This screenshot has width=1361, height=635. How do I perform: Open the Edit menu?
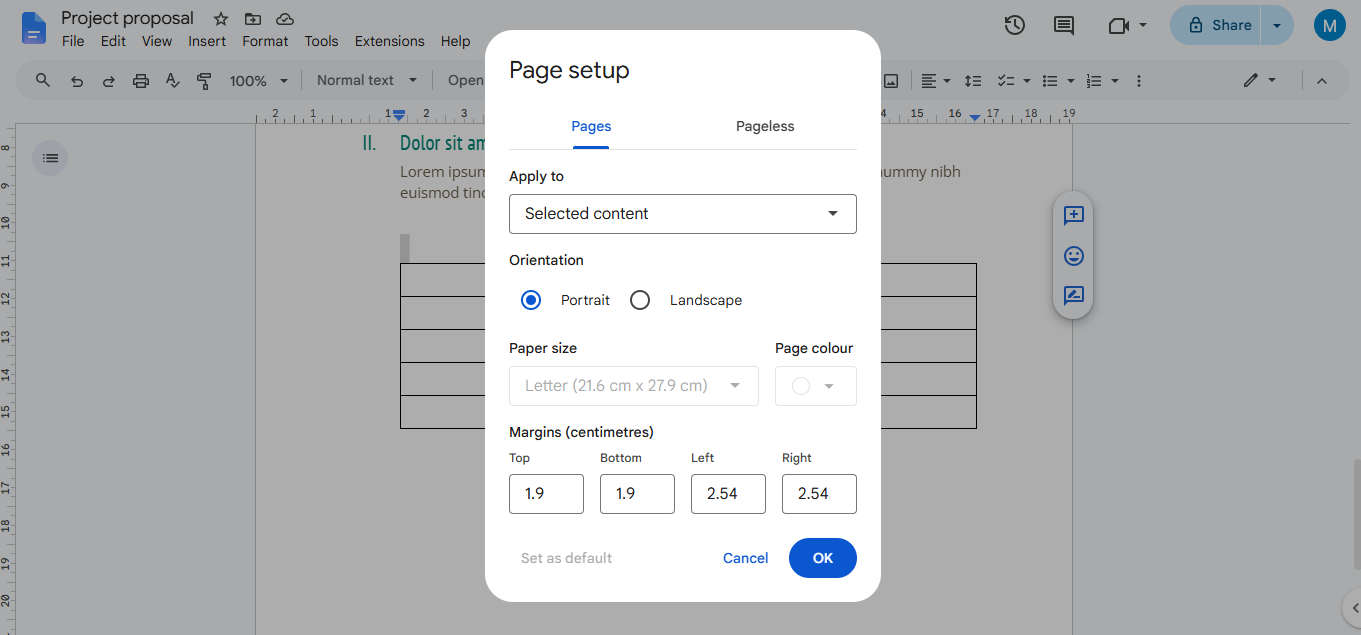pyautogui.click(x=113, y=41)
